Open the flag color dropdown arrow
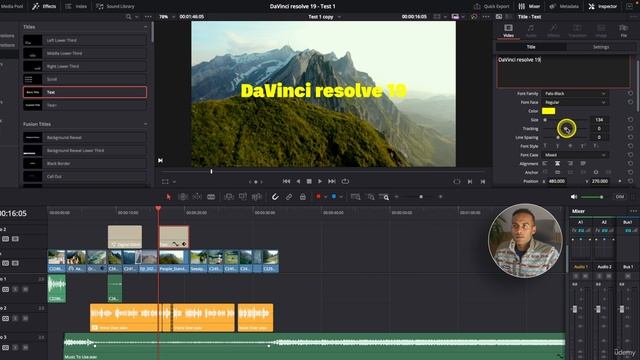 325,197
